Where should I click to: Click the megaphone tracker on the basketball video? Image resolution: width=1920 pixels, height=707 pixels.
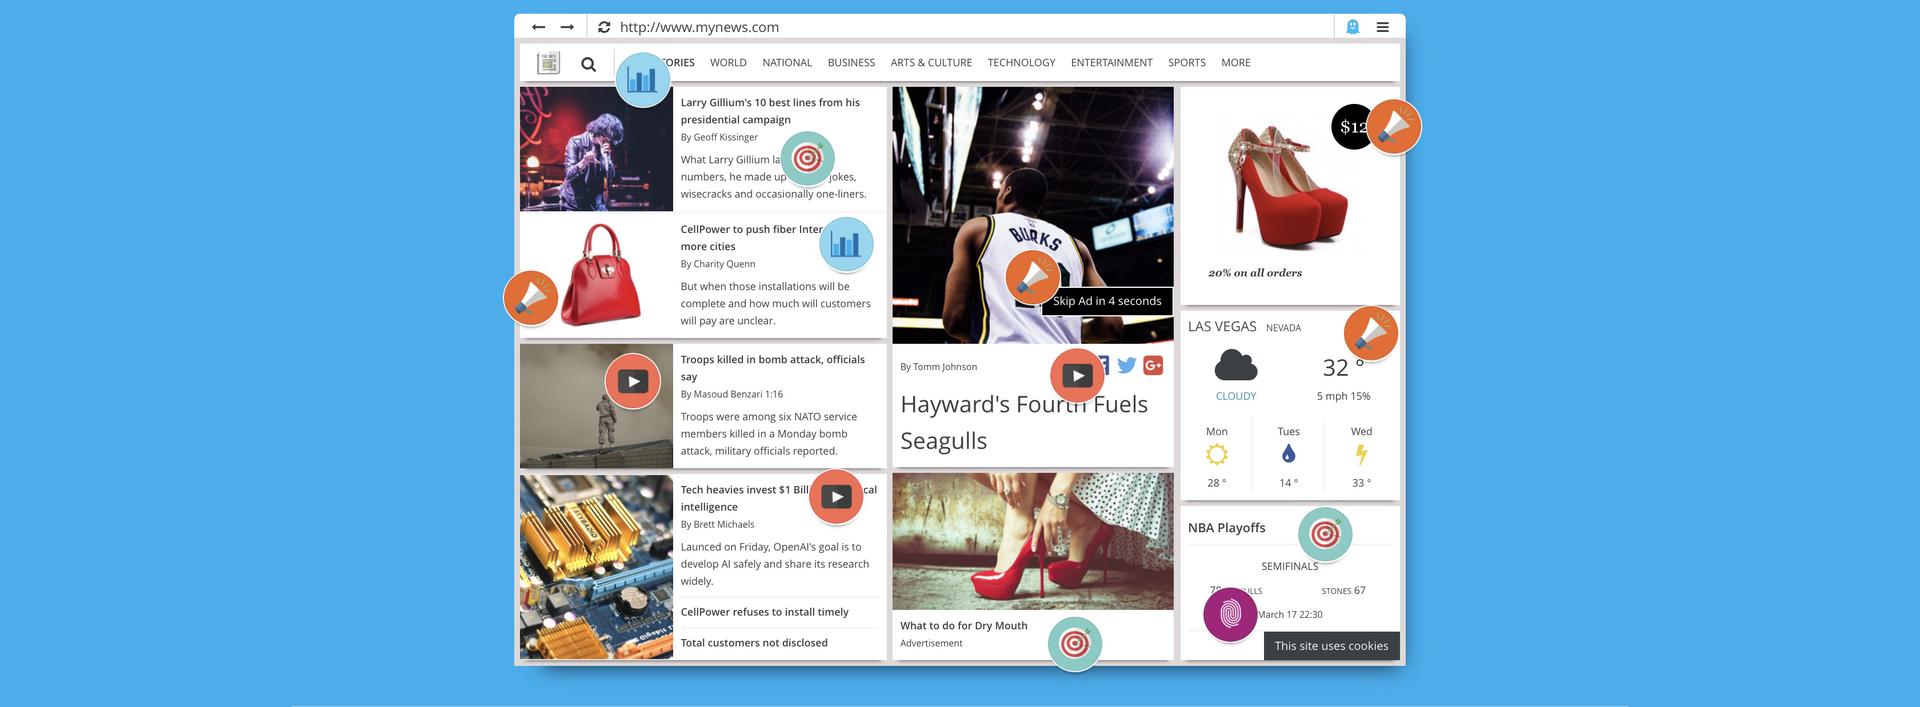[x=1032, y=277]
